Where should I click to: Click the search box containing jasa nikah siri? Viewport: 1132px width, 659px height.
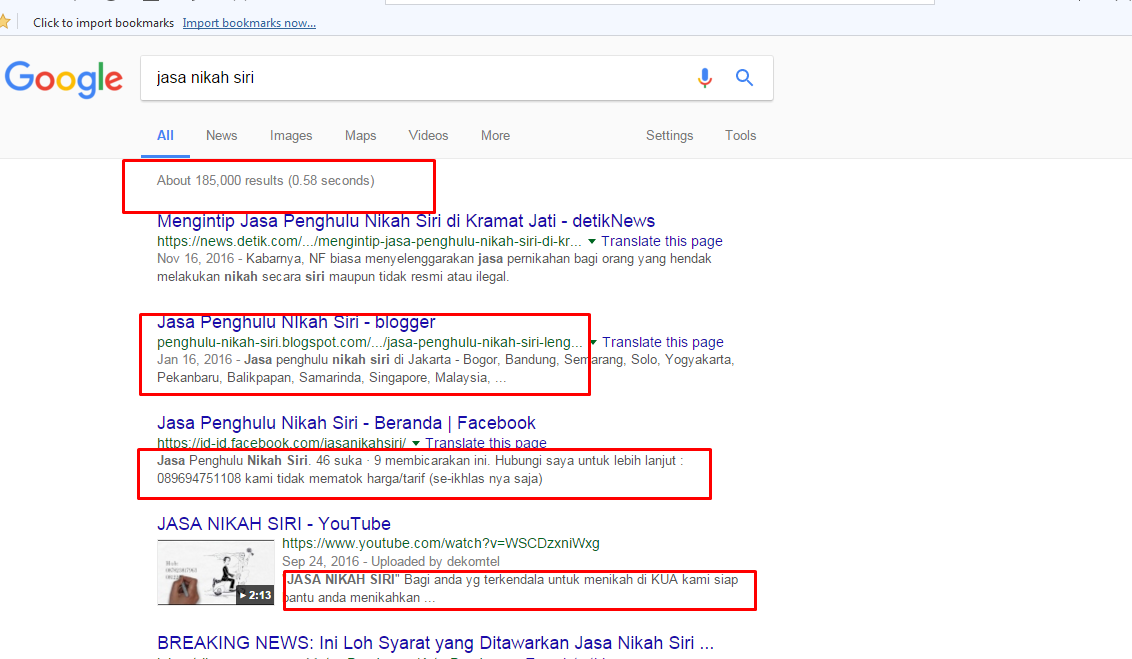click(456, 78)
